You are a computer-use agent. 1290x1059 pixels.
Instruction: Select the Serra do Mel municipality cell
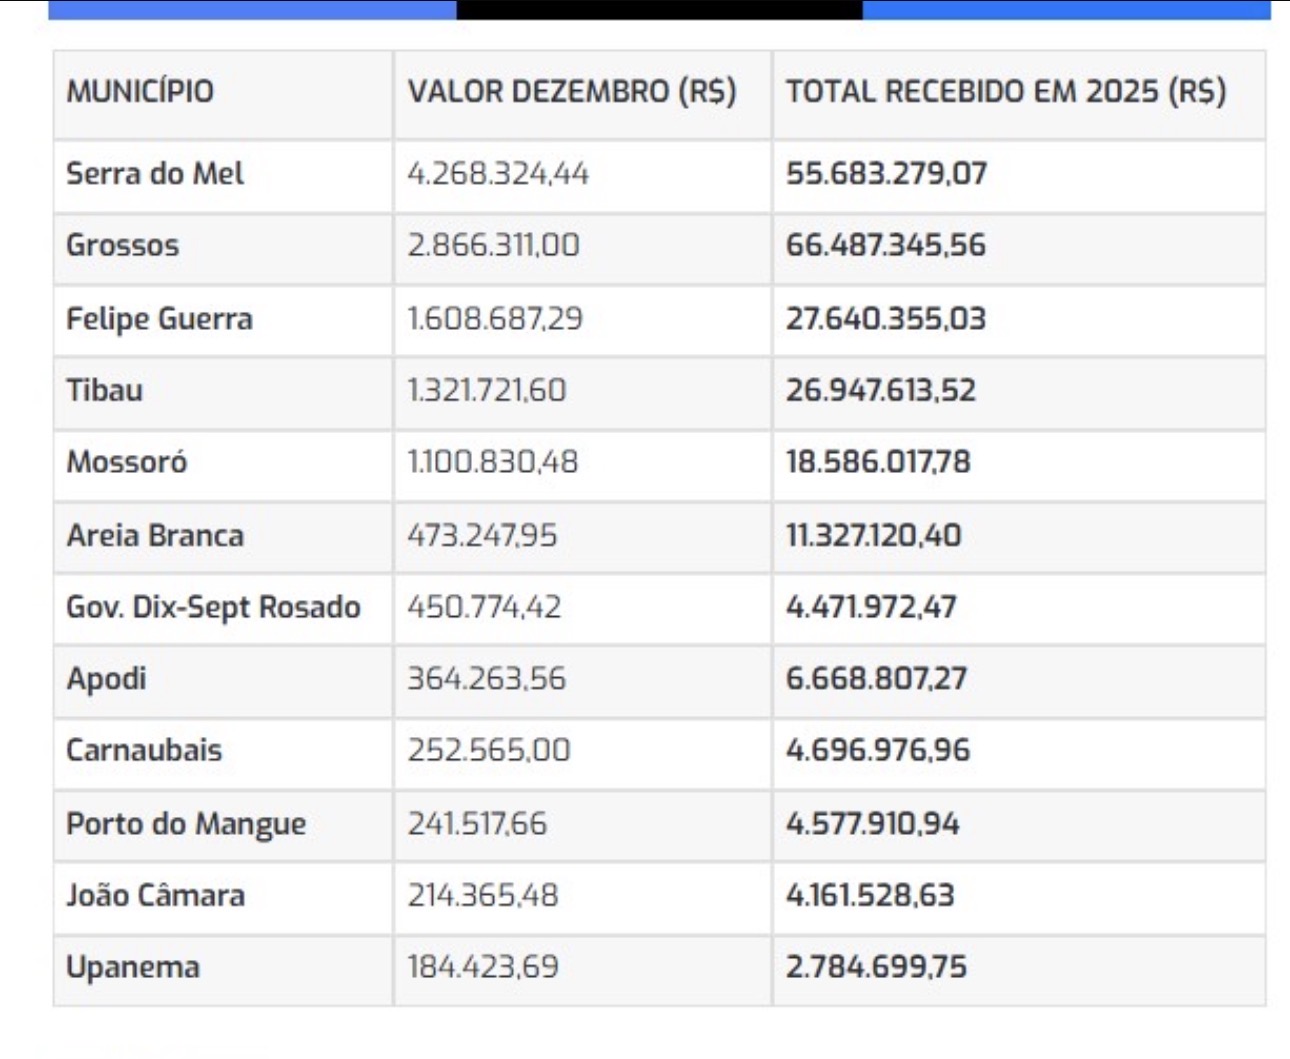pyautogui.click(x=155, y=174)
